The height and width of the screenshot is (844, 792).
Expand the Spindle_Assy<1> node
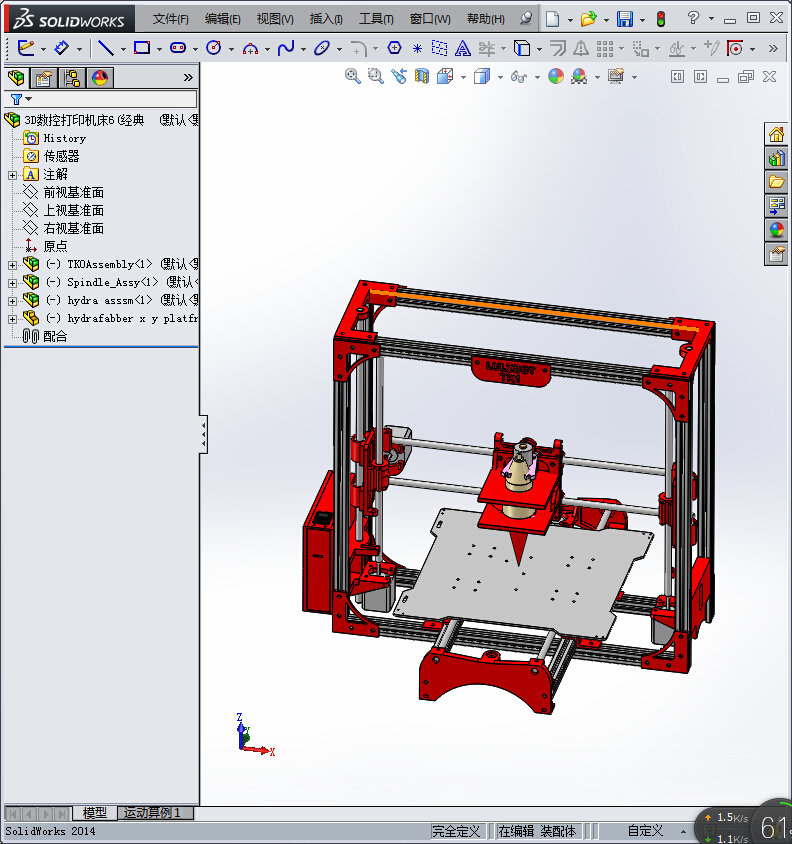[x=12, y=283]
